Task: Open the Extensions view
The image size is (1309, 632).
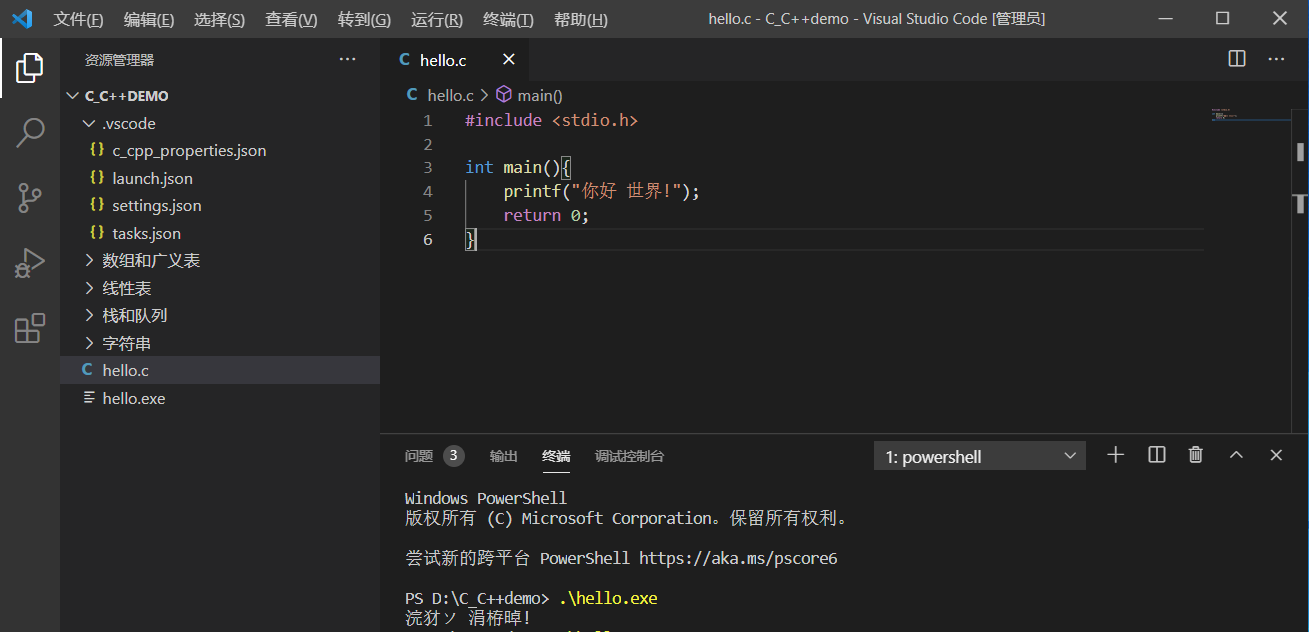Action: [x=29, y=330]
